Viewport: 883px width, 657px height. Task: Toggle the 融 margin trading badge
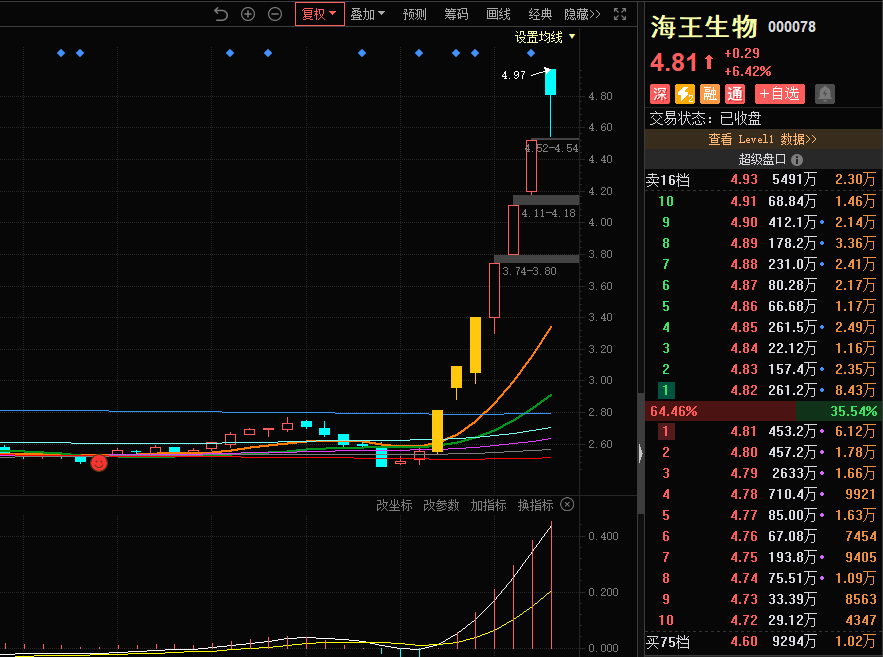710,93
